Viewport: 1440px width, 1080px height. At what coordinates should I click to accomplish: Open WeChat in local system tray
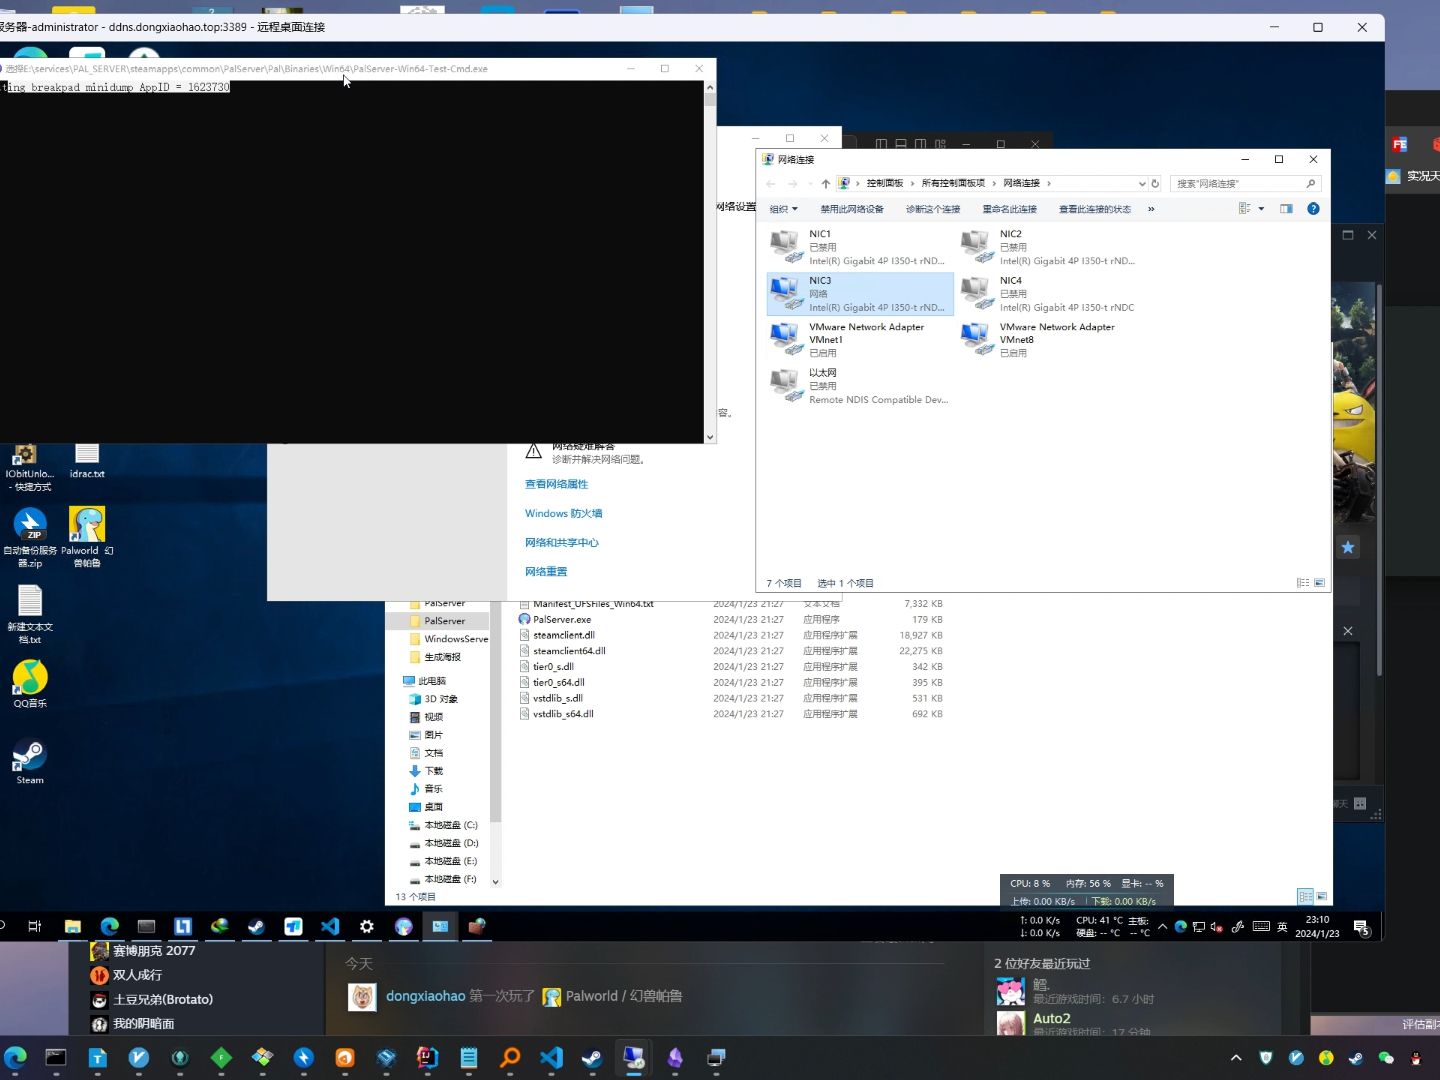pos(1386,1058)
